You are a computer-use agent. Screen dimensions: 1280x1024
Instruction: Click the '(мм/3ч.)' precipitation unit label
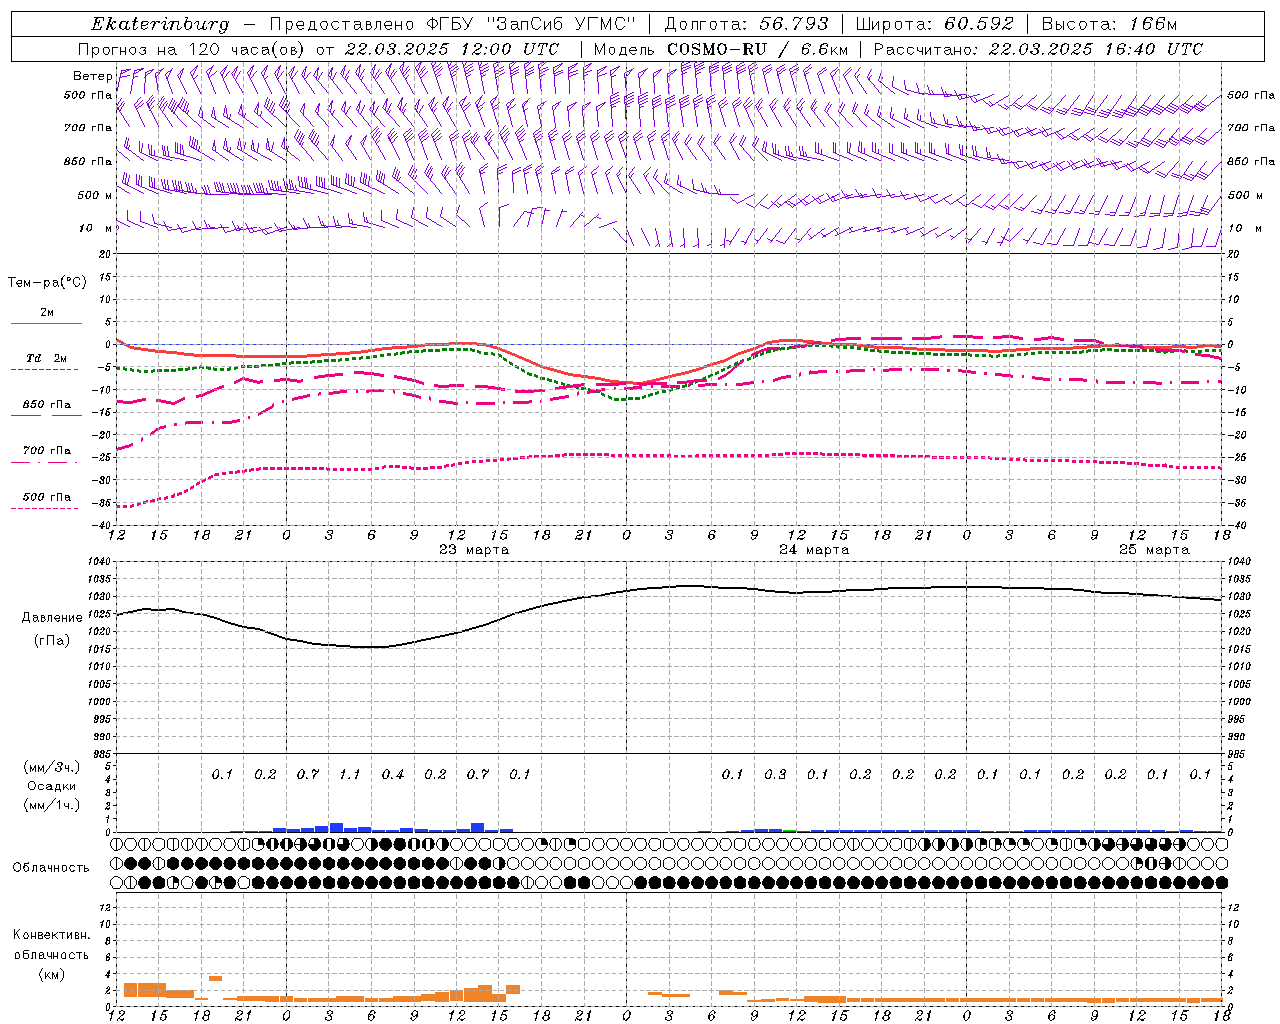click(52, 767)
